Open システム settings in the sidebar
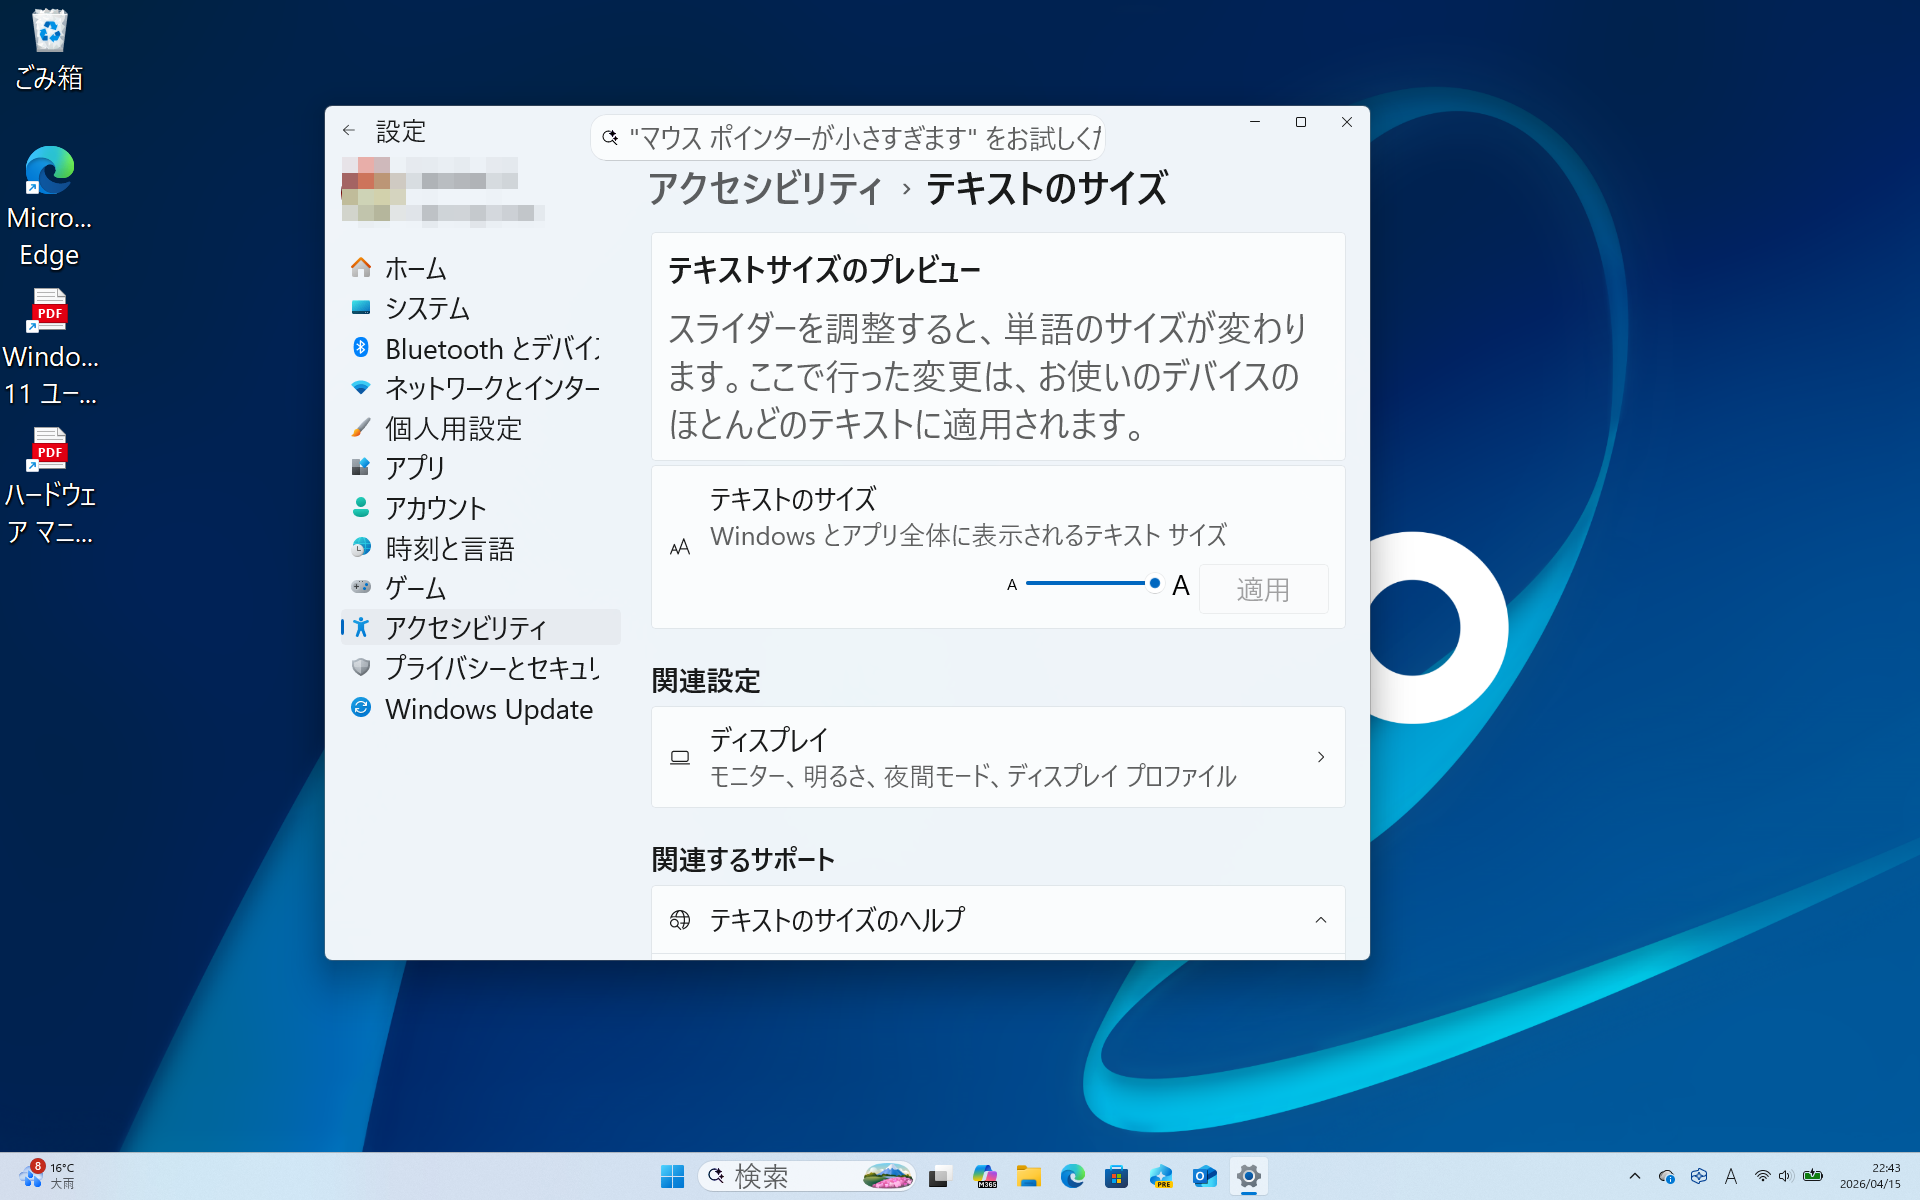This screenshot has width=1920, height=1200. coord(427,308)
